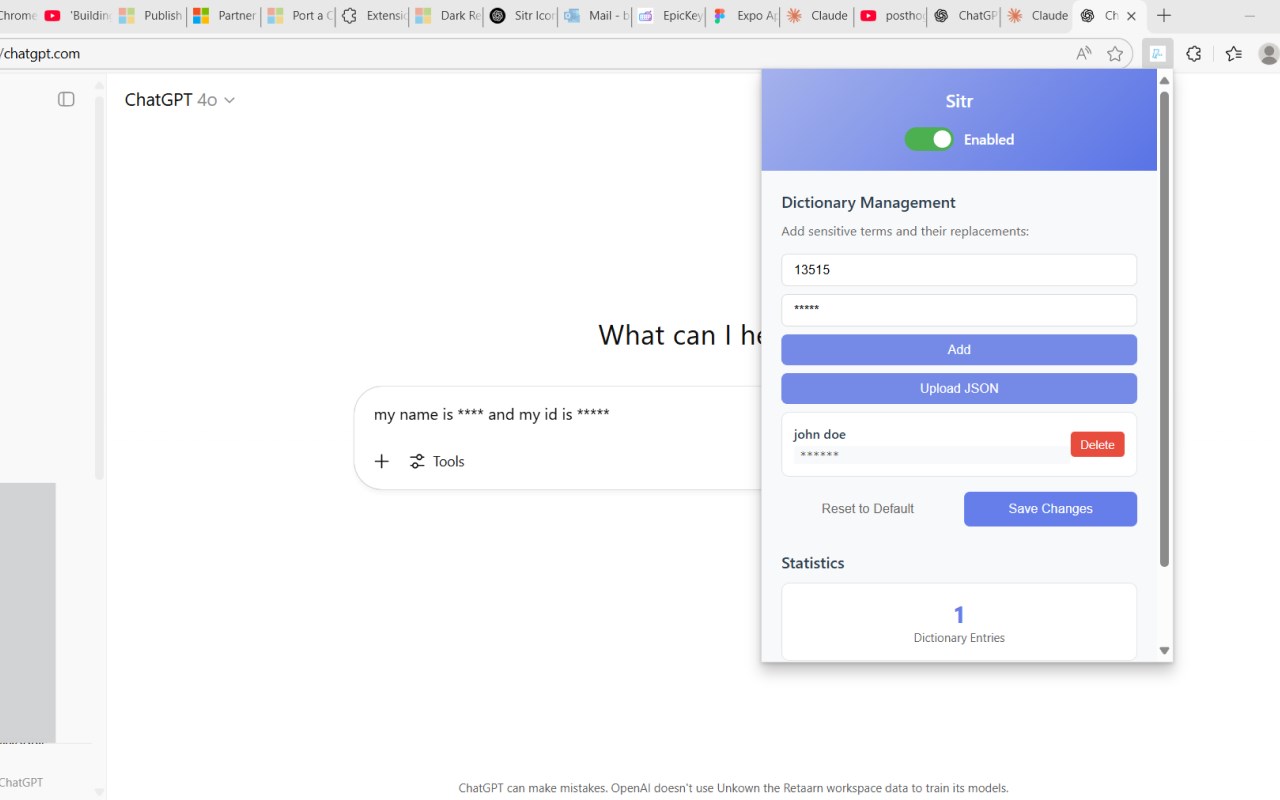
Task: Switch to the Sitr Icon tab
Action: pos(521,16)
